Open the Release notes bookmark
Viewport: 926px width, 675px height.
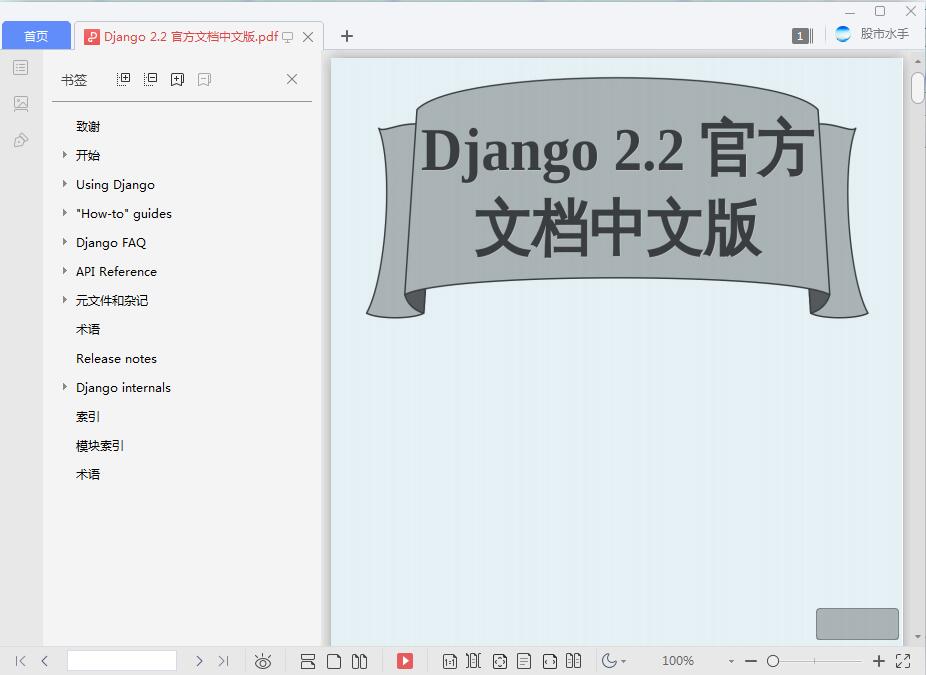click(x=115, y=358)
